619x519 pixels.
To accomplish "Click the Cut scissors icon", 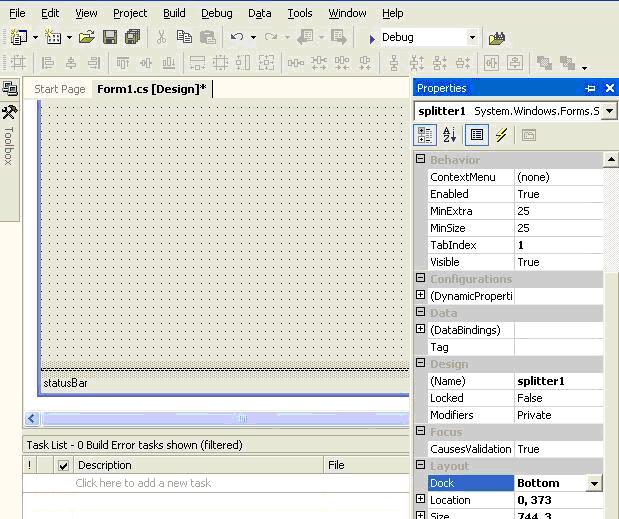I will point(160,37).
